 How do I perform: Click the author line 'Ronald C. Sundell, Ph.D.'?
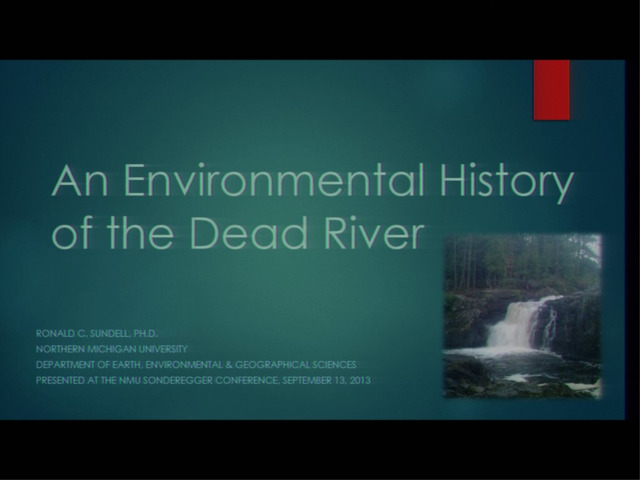(x=97, y=333)
